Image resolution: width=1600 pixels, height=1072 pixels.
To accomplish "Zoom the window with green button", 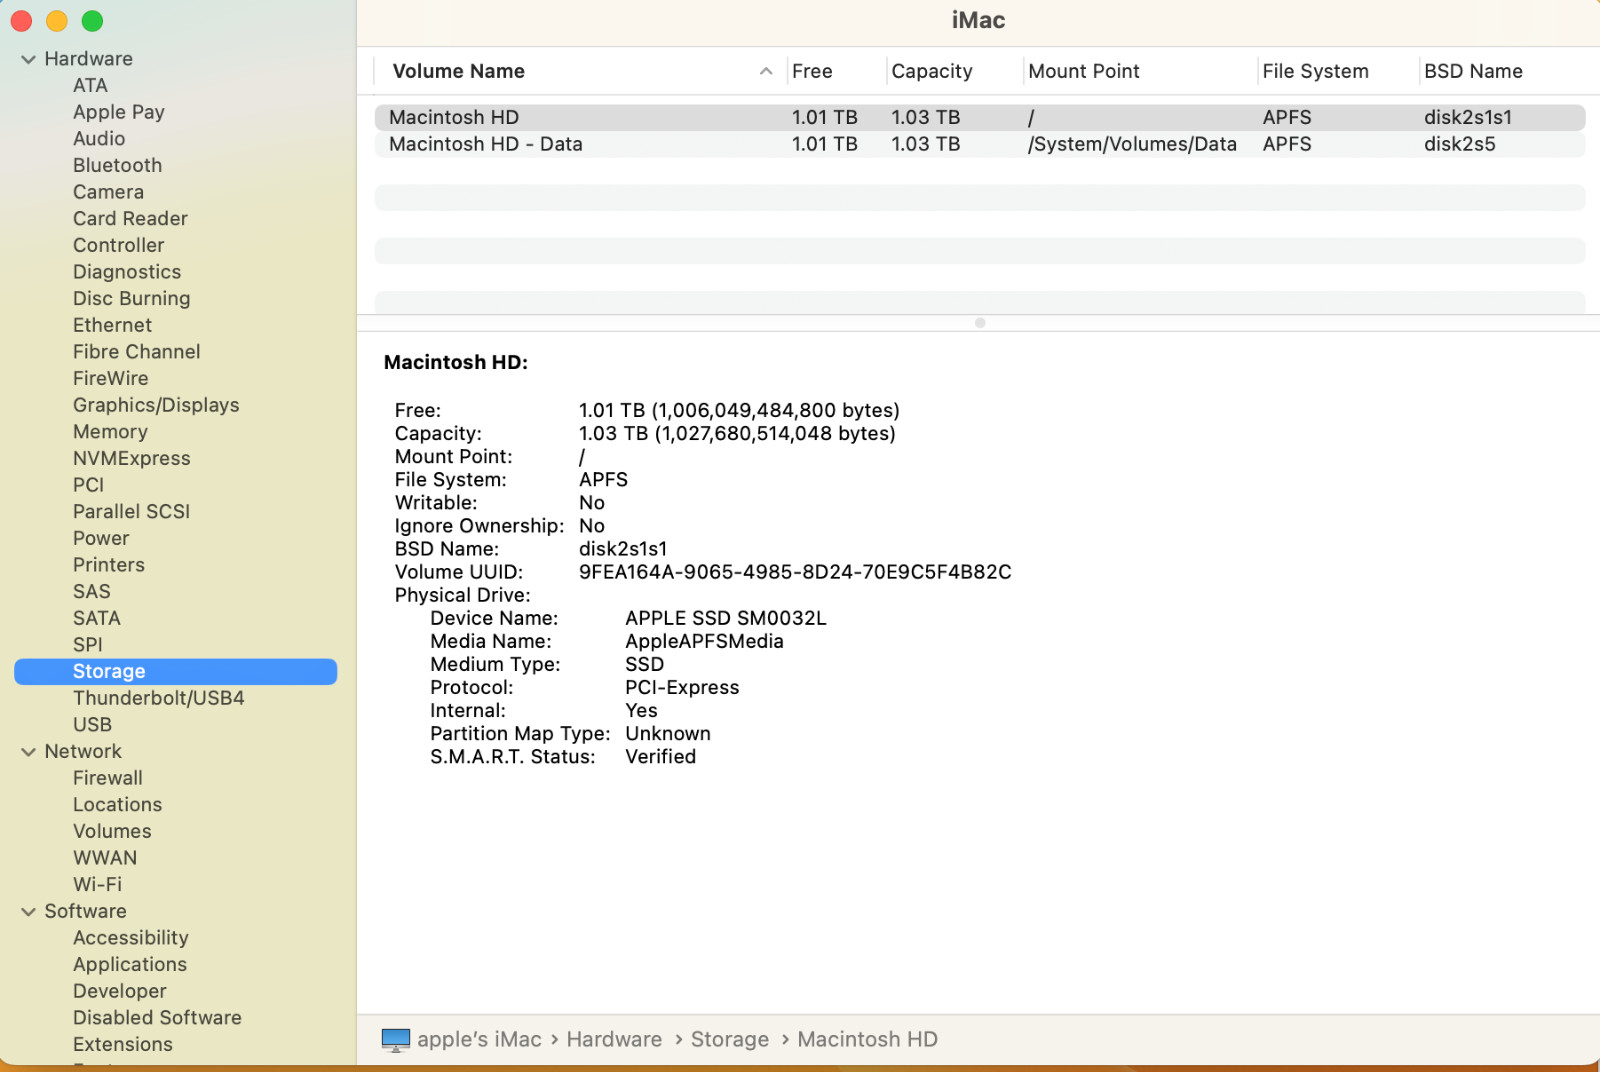I will [92, 21].
